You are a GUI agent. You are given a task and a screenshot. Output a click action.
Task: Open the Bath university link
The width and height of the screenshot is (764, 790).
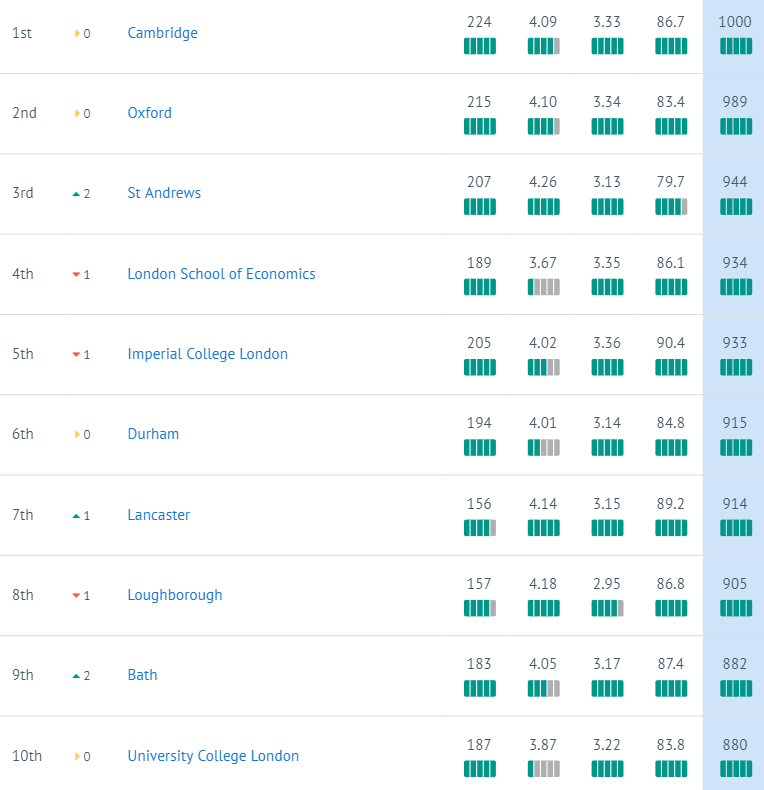point(142,675)
